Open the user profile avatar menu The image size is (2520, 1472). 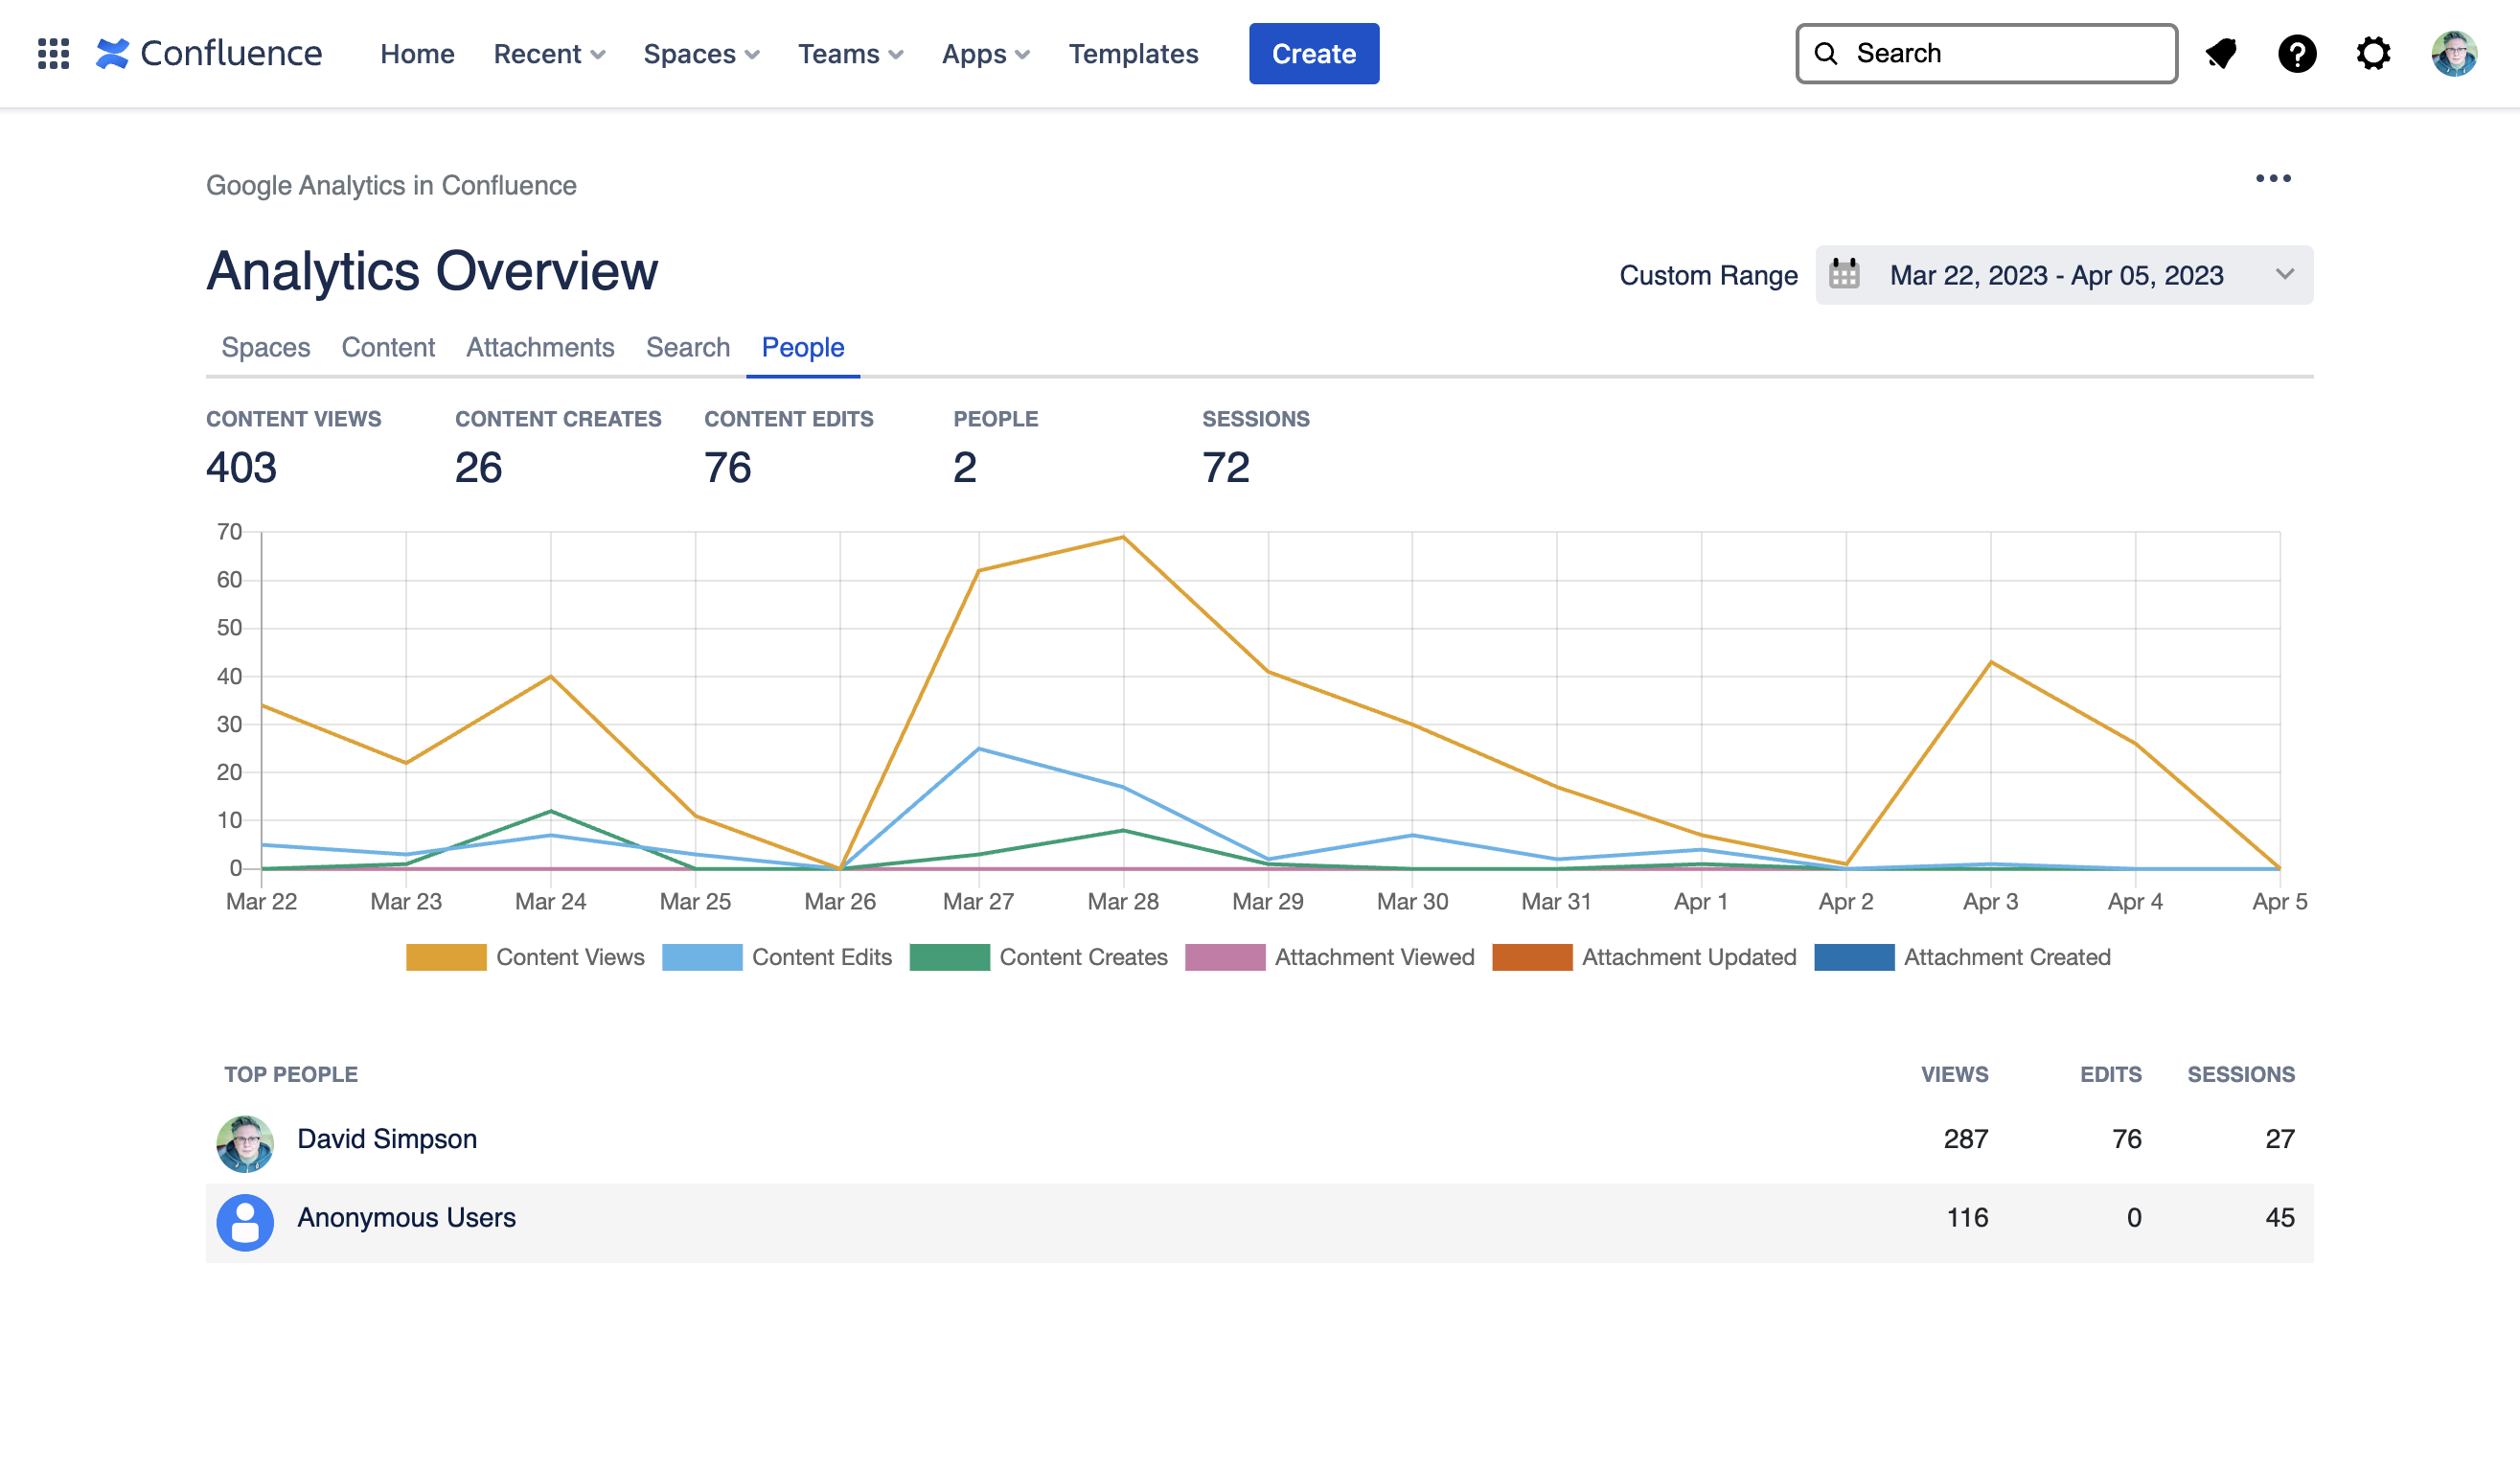coord(2453,53)
